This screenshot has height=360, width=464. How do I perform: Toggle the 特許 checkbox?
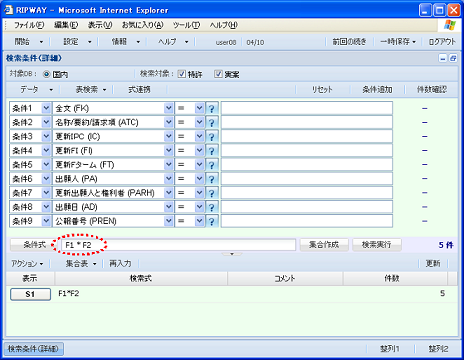[x=182, y=74]
